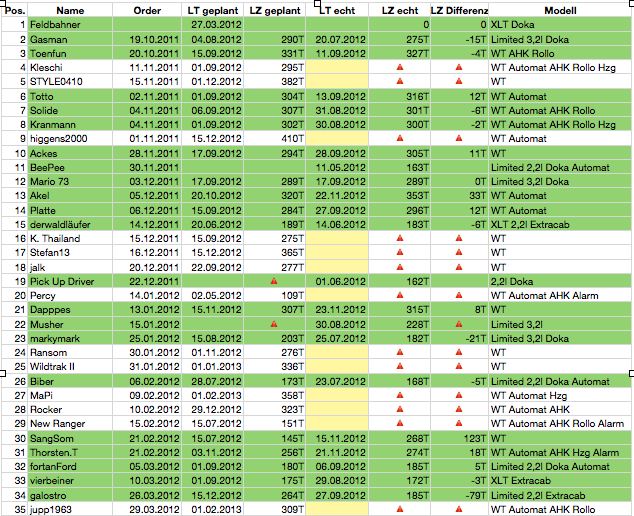Click Totto's LZ Differenz value 12T

pos(478,96)
